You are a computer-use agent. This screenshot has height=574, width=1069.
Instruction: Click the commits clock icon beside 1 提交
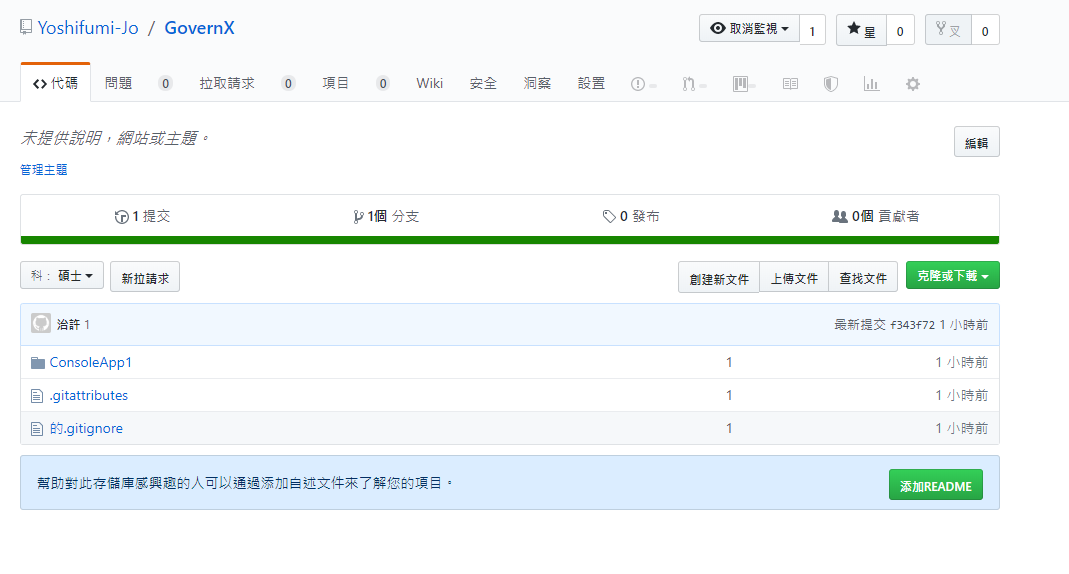click(x=121, y=217)
